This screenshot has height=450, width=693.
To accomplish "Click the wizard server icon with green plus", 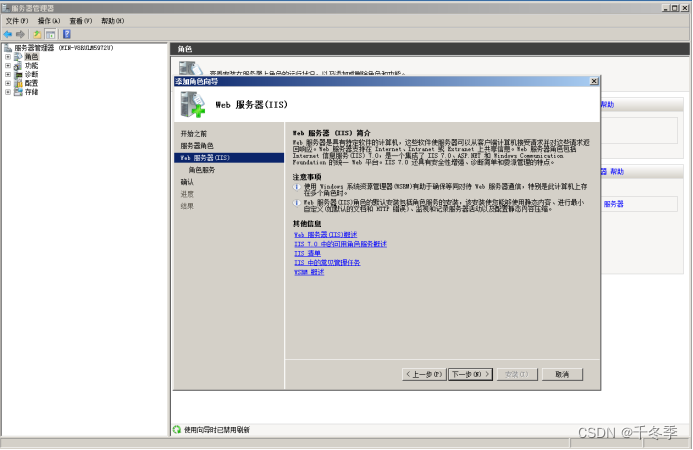I will (x=193, y=104).
